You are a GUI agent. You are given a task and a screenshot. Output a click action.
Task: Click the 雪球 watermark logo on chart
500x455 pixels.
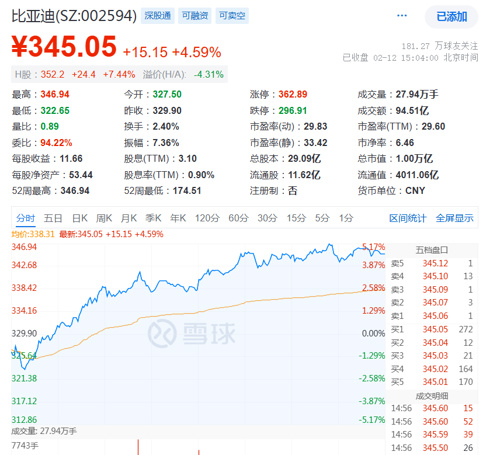click(192, 333)
